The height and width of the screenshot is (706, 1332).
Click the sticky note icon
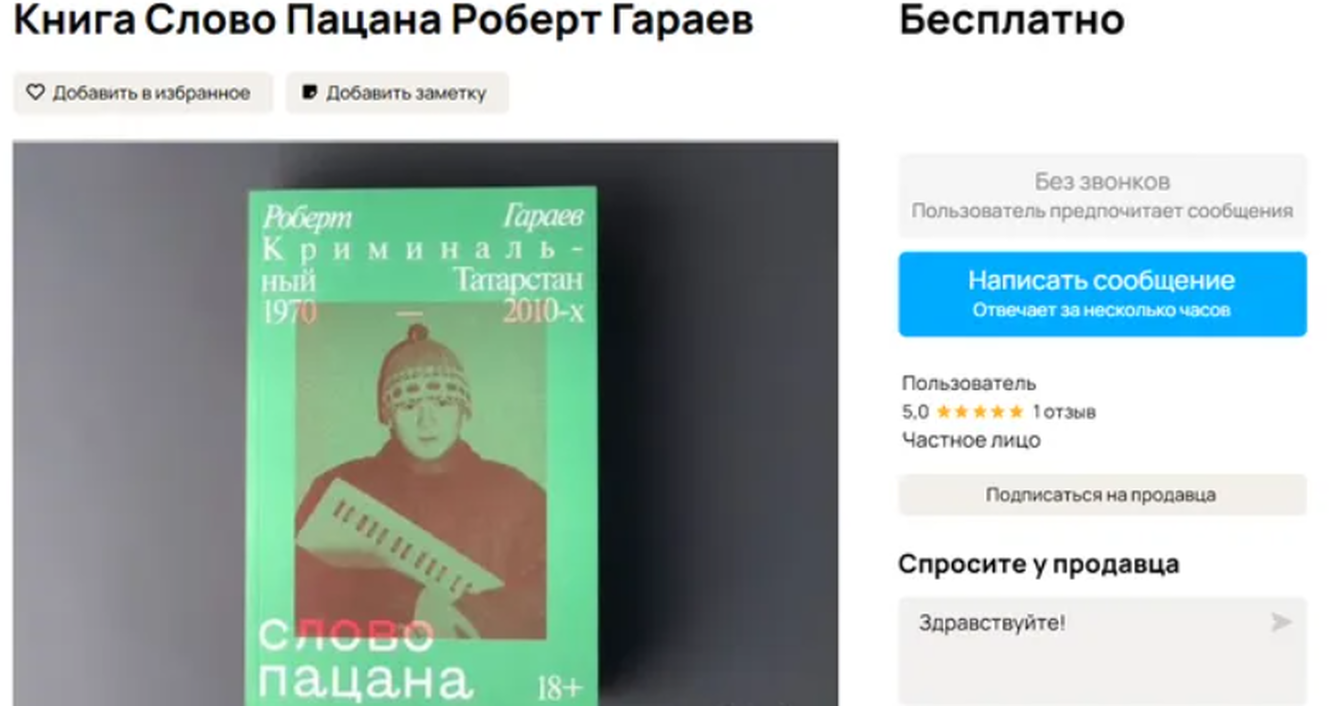point(310,93)
